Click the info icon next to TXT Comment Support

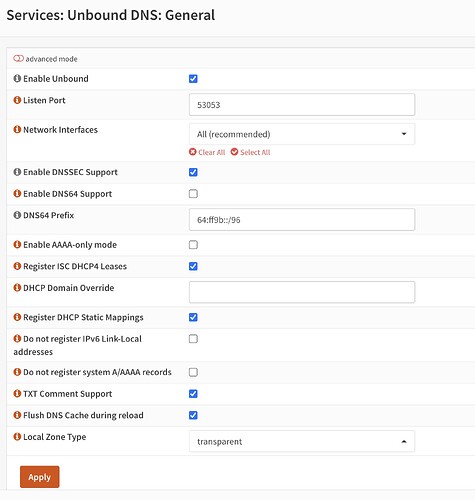coord(17,393)
